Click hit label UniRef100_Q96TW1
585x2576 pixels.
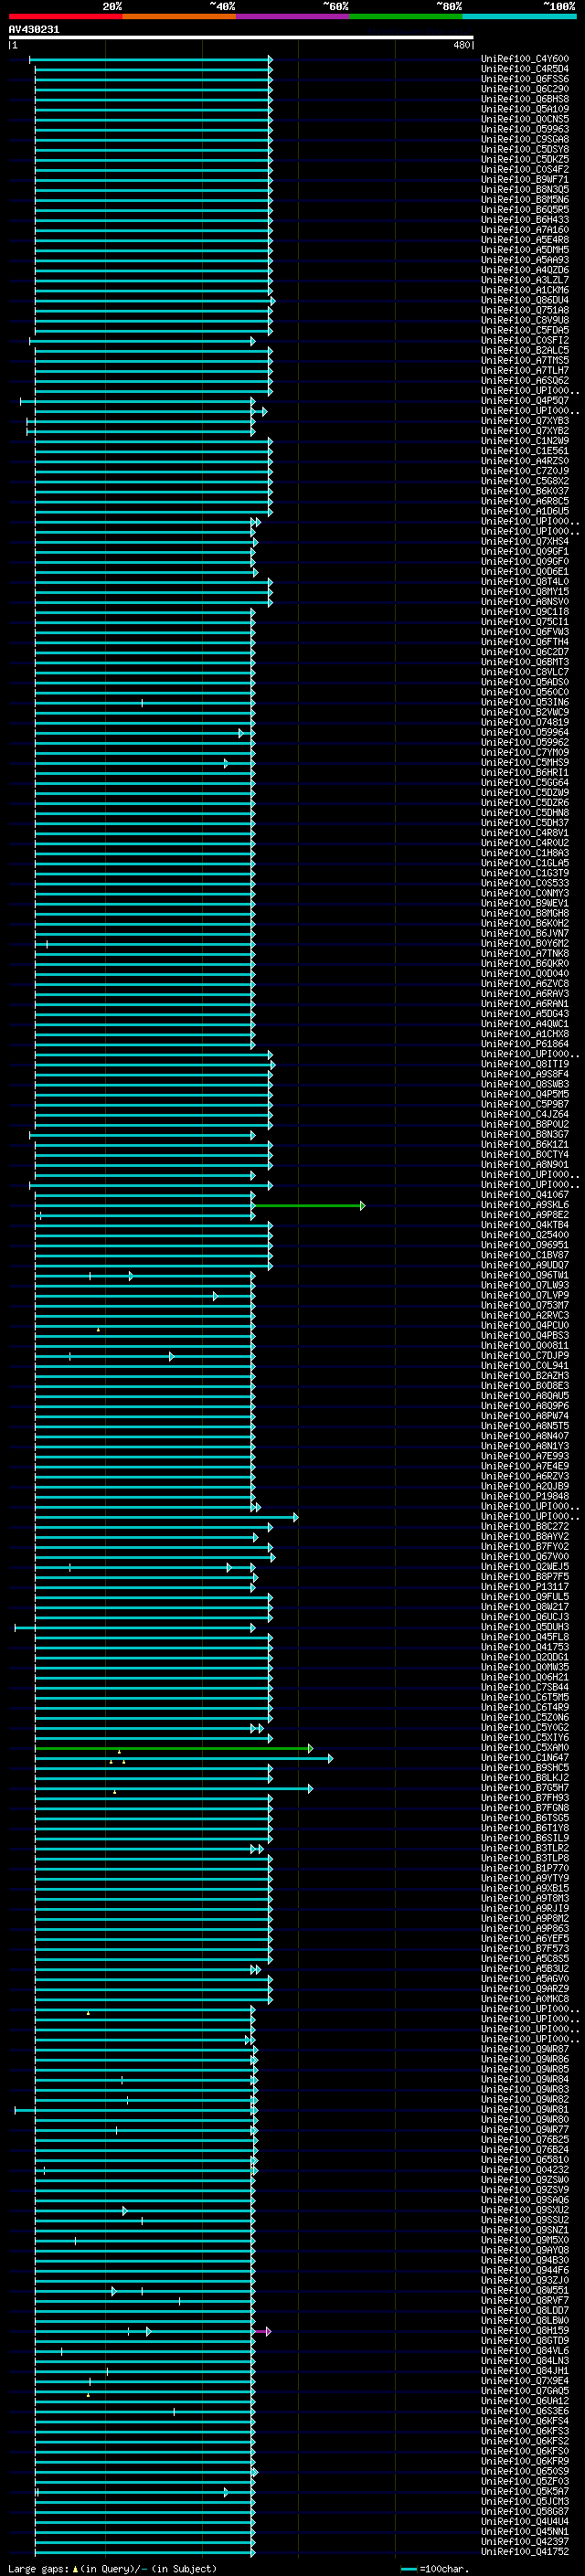point(525,1275)
